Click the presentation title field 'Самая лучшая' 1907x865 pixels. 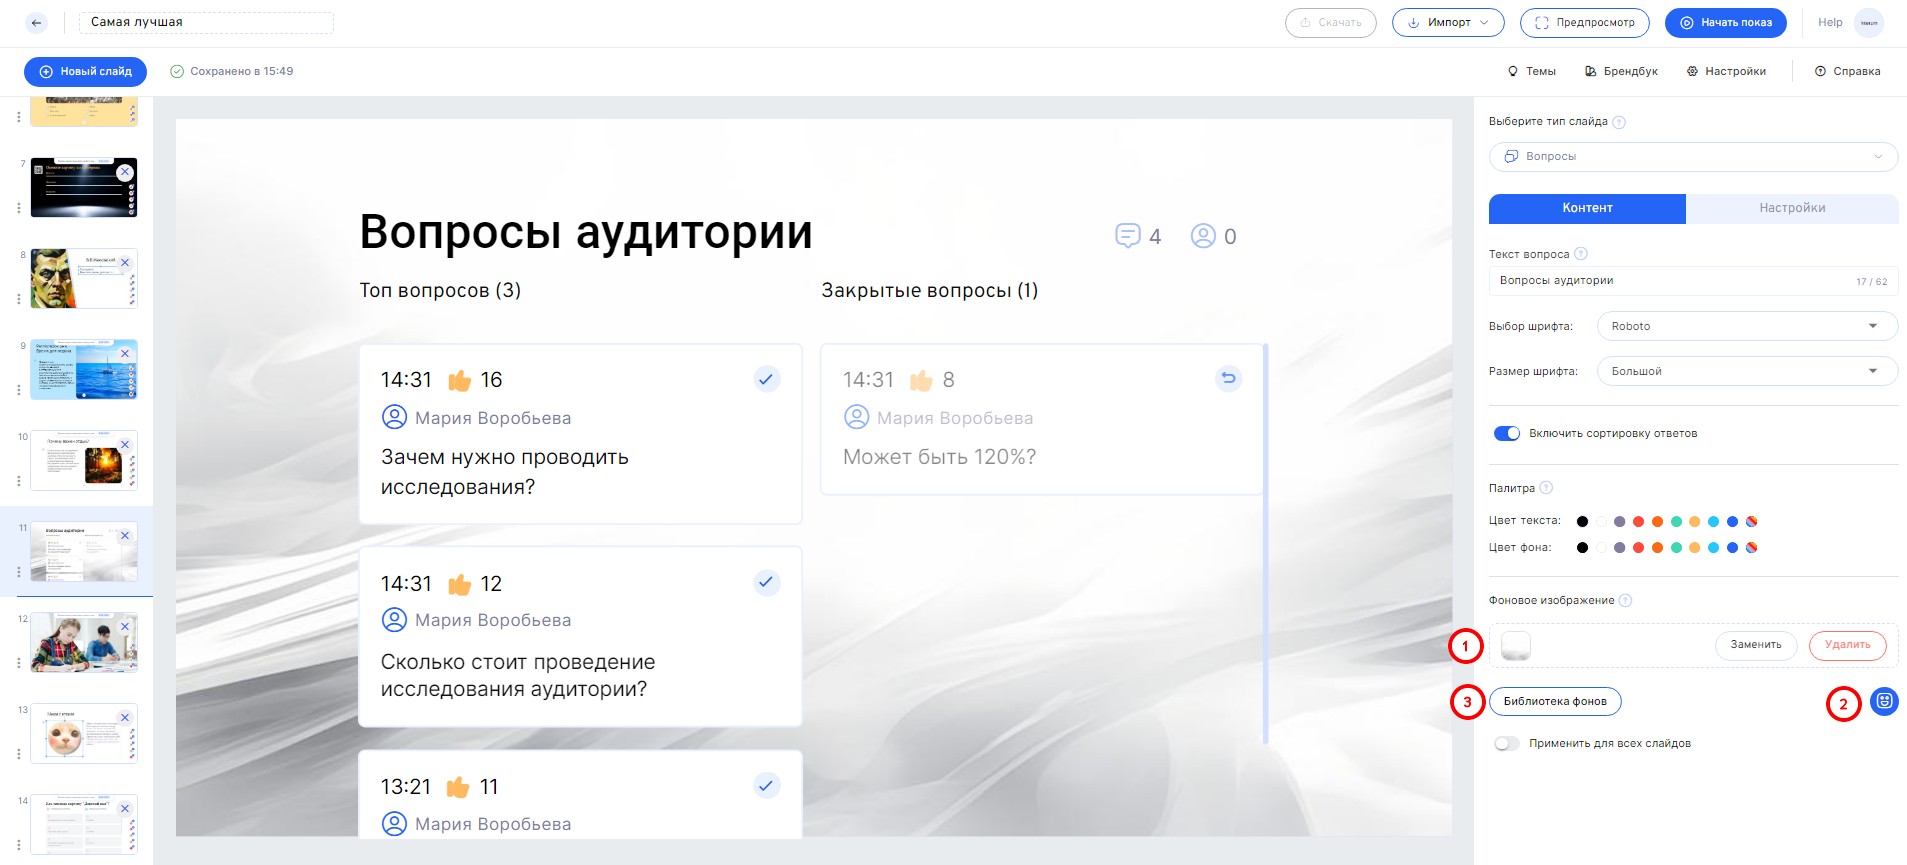(x=206, y=22)
